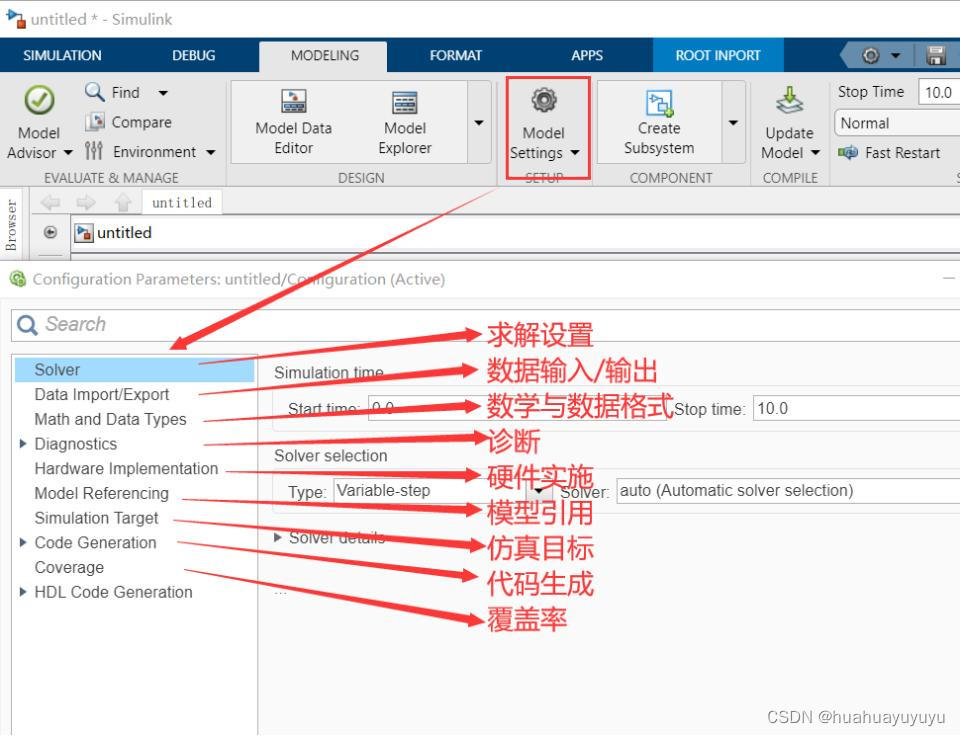Navigate forward with the right arrow
The width and height of the screenshot is (960, 736).
(x=86, y=202)
